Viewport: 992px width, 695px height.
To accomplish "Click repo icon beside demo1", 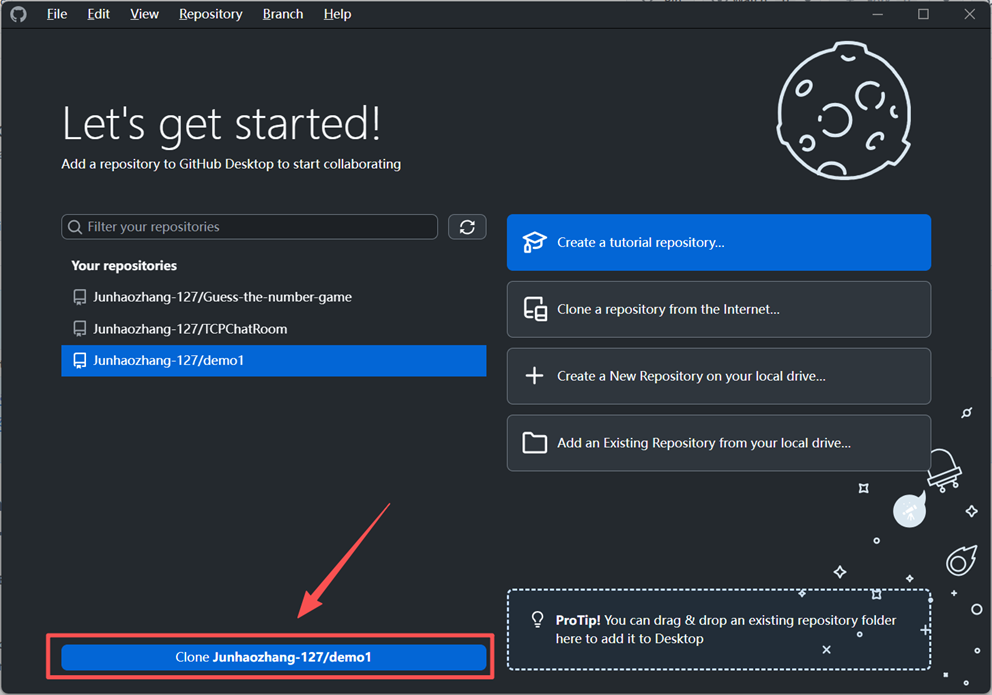I will [x=80, y=360].
